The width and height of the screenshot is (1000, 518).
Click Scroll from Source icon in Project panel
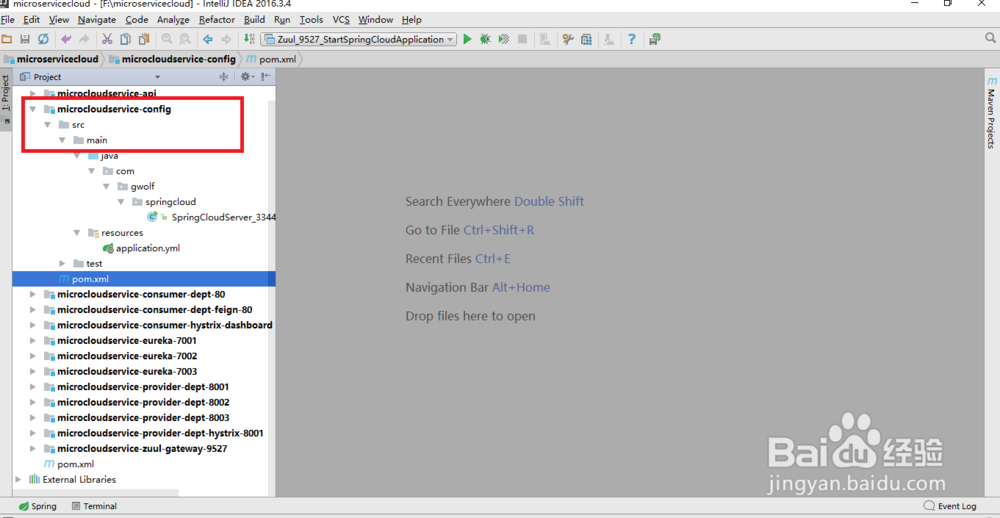pyautogui.click(x=224, y=77)
